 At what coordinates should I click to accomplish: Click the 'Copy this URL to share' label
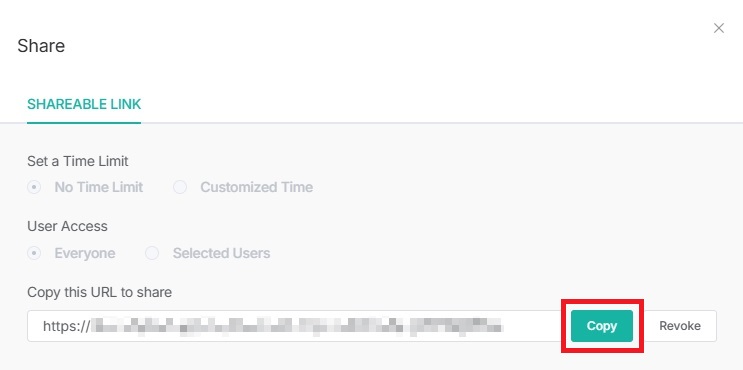click(100, 292)
